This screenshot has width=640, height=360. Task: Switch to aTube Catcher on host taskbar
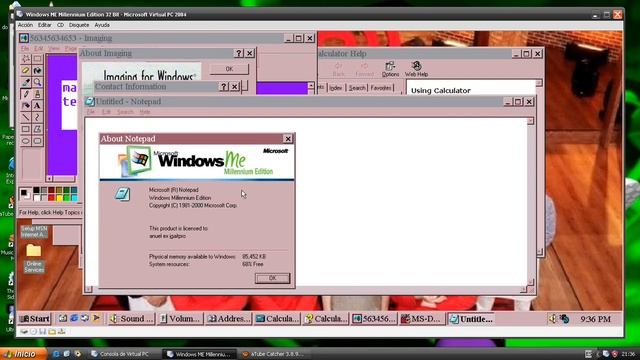click(x=272, y=354)
